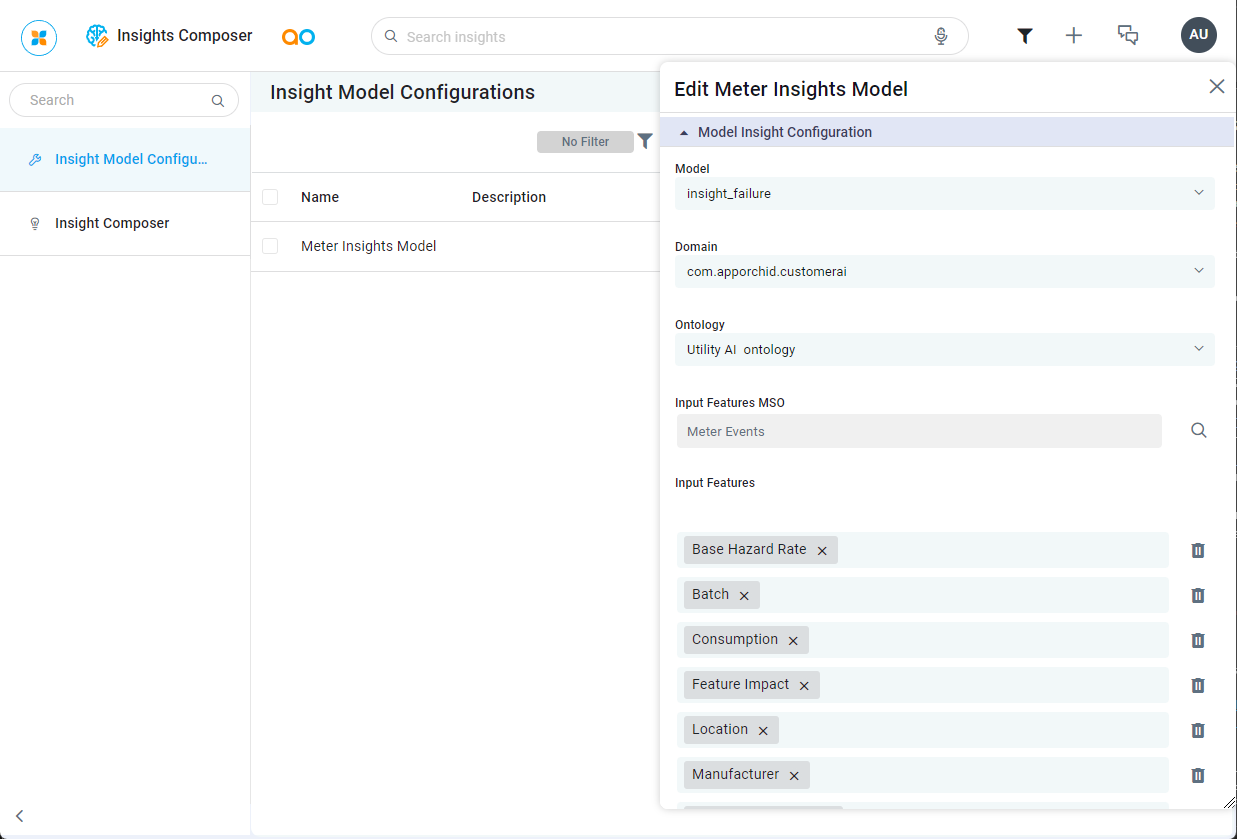Remove the Batch tag with its x

(x=744, y=596)
